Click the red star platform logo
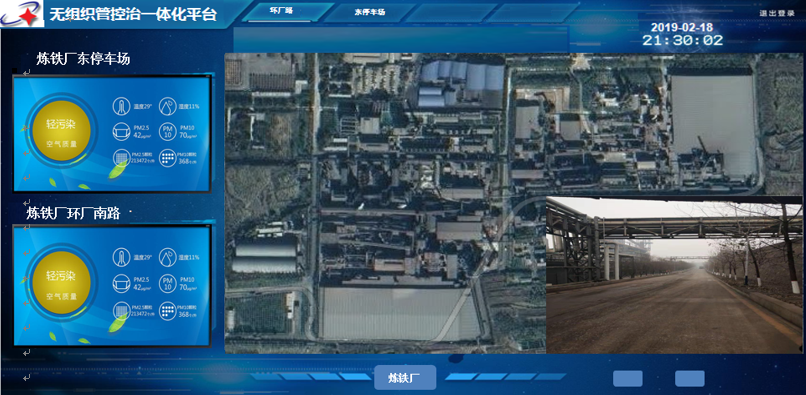 [23, 14]
